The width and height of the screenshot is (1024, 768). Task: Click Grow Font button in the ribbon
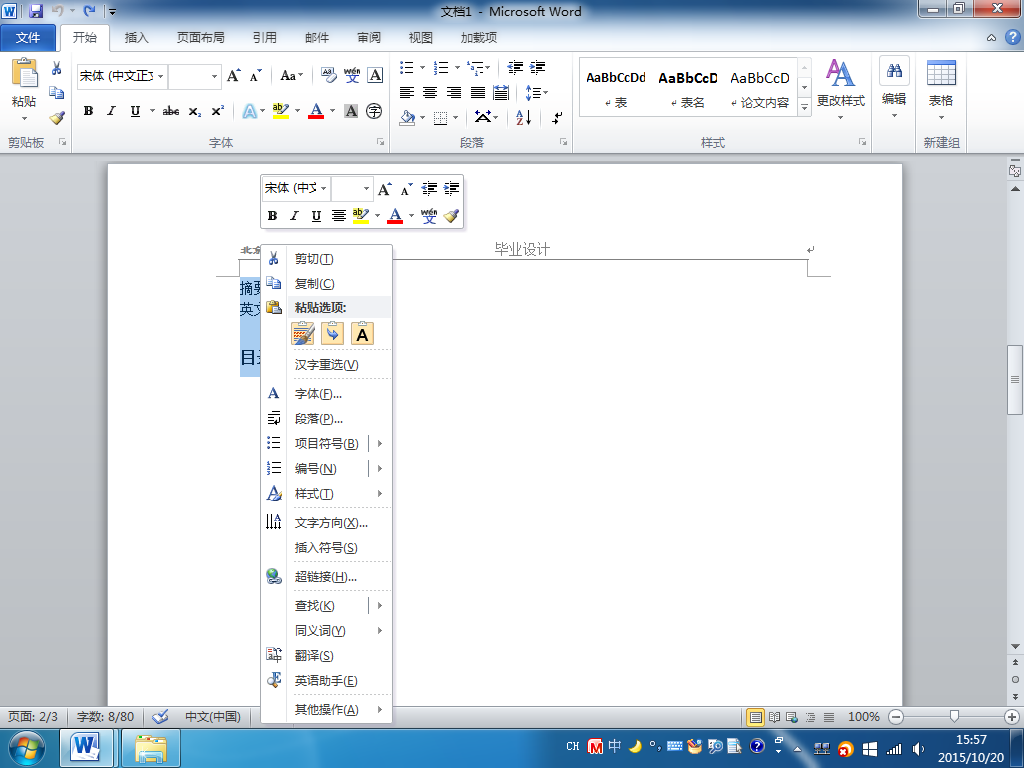(234, 76)
